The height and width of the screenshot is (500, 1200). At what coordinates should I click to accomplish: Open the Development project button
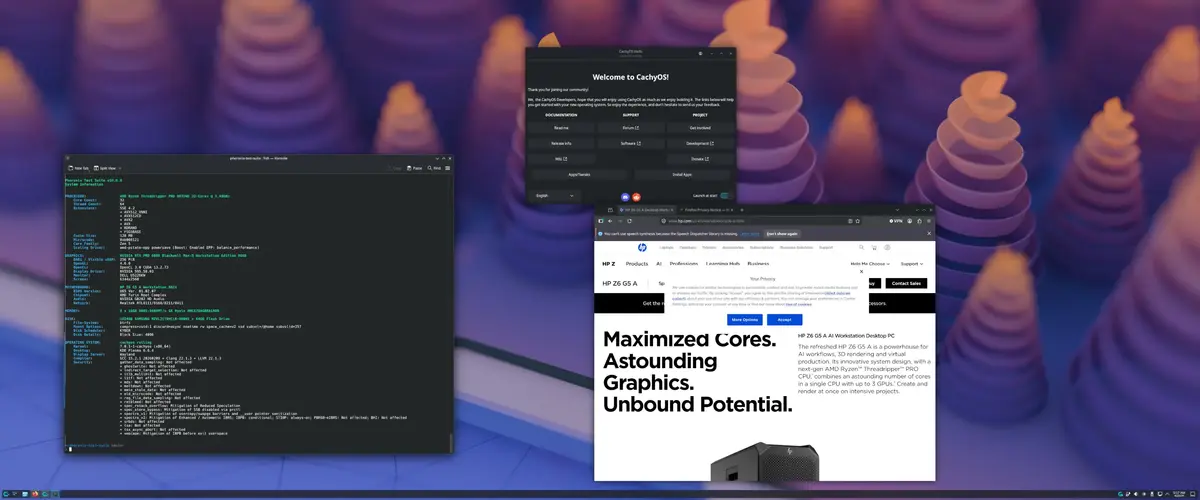(699, 143)
